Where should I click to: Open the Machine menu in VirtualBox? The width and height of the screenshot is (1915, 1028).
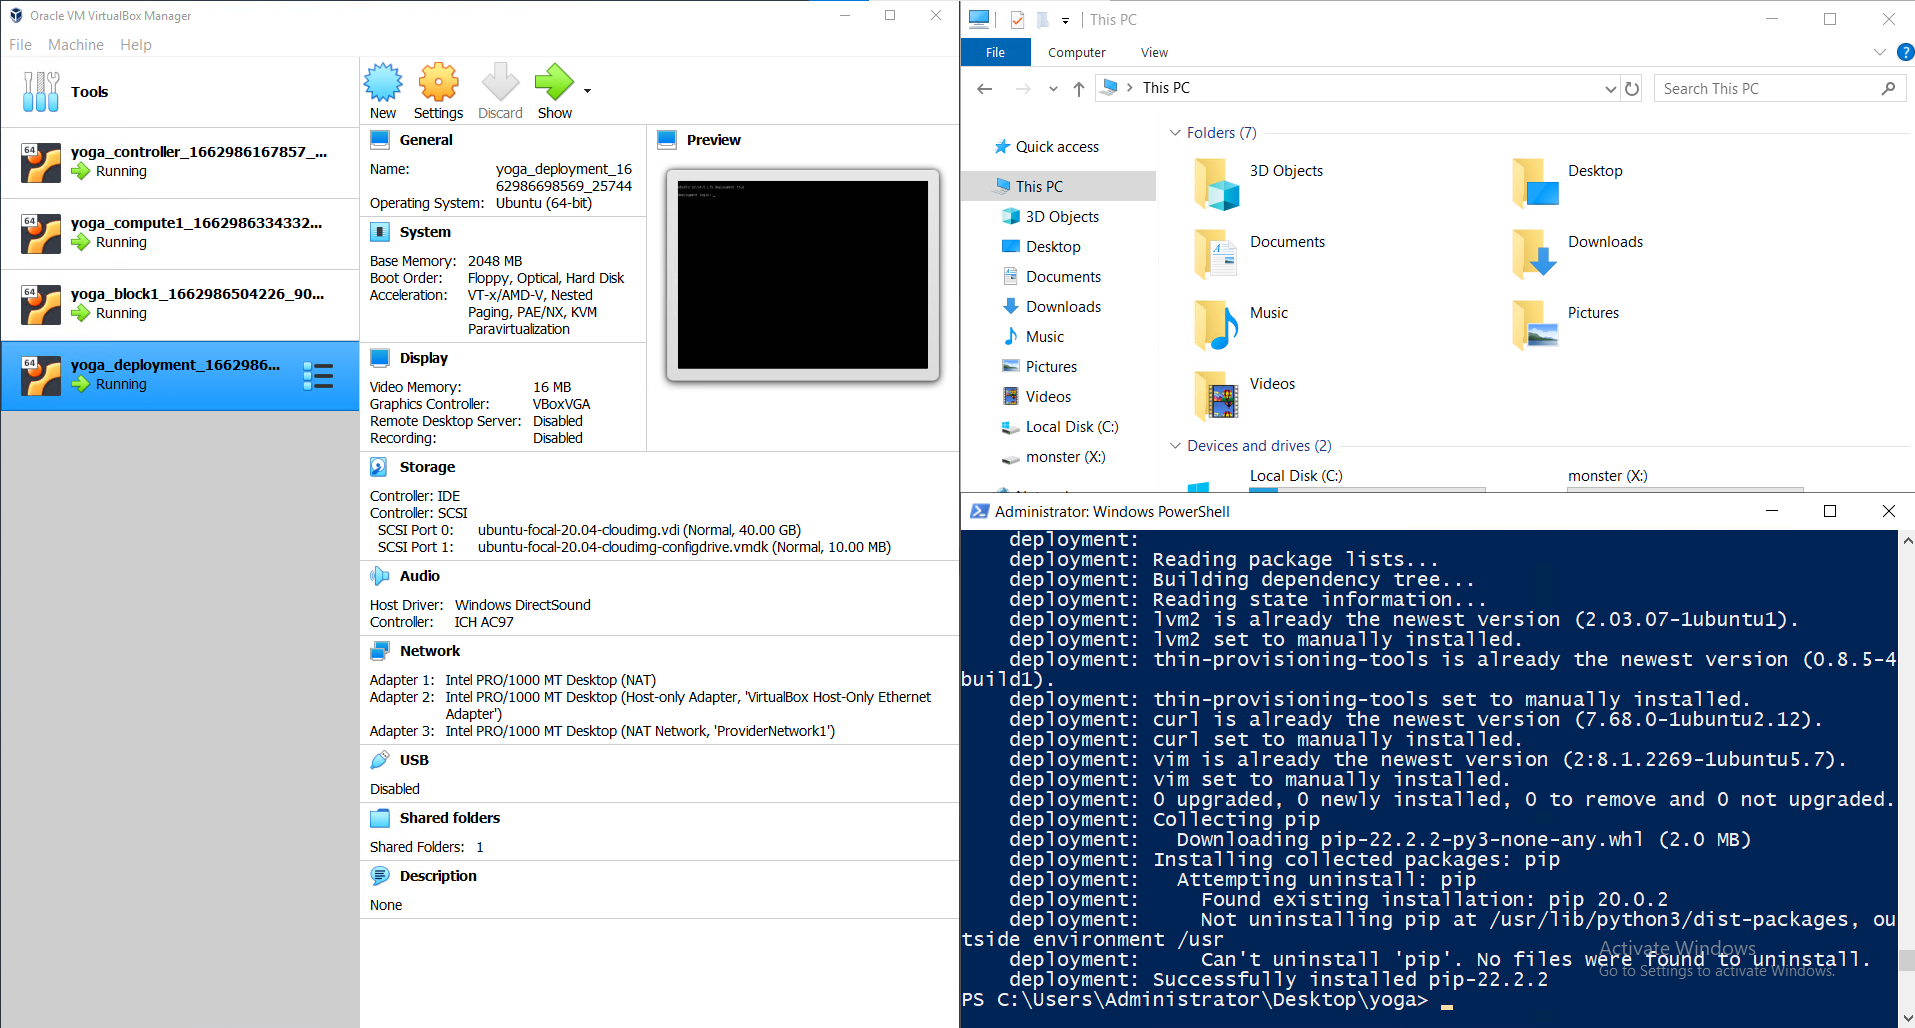75,45
